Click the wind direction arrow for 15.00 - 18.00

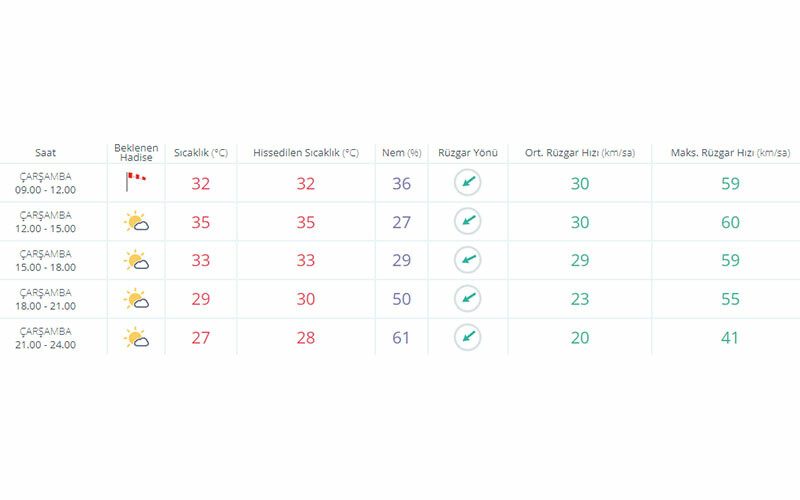coord(467,260)
